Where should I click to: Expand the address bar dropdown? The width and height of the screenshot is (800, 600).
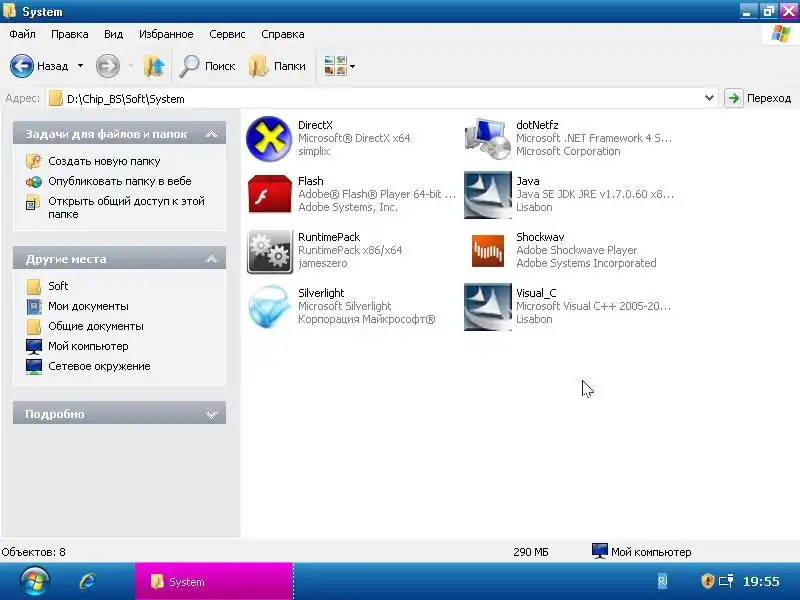(x=709, y=98)
